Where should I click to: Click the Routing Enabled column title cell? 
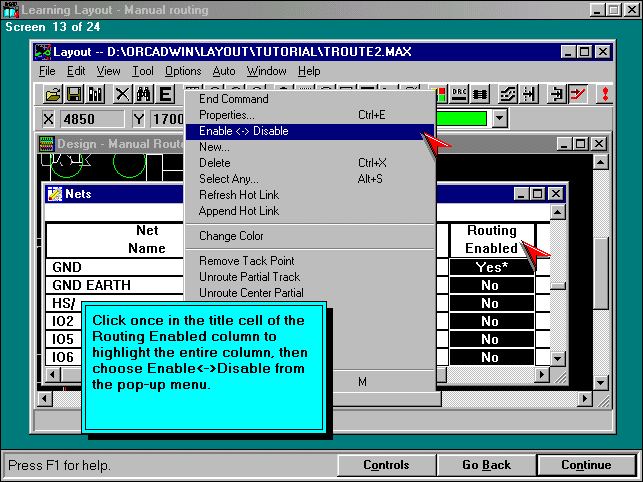point(491,239)
